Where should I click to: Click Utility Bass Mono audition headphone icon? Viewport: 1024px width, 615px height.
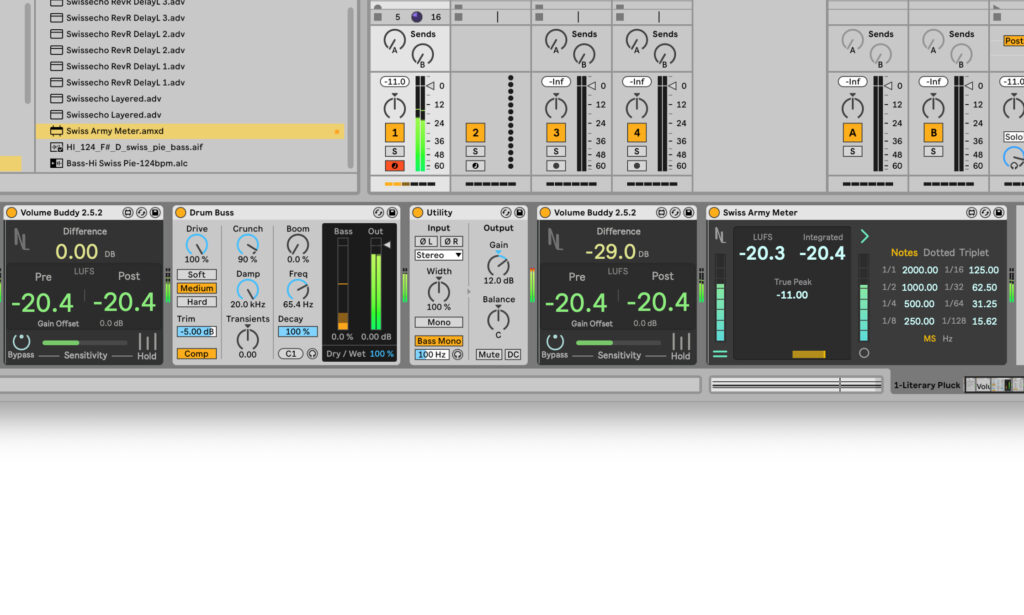pyautogui.click(x=458, y=355)
